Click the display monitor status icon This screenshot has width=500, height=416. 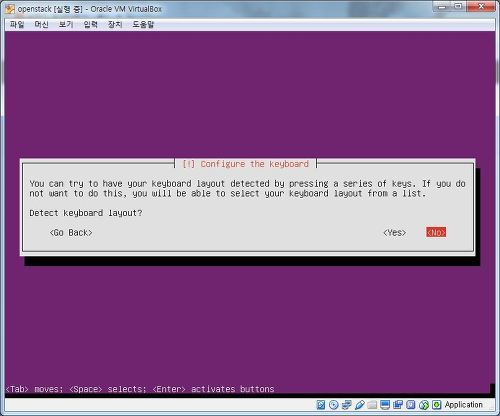pos(385,405)
